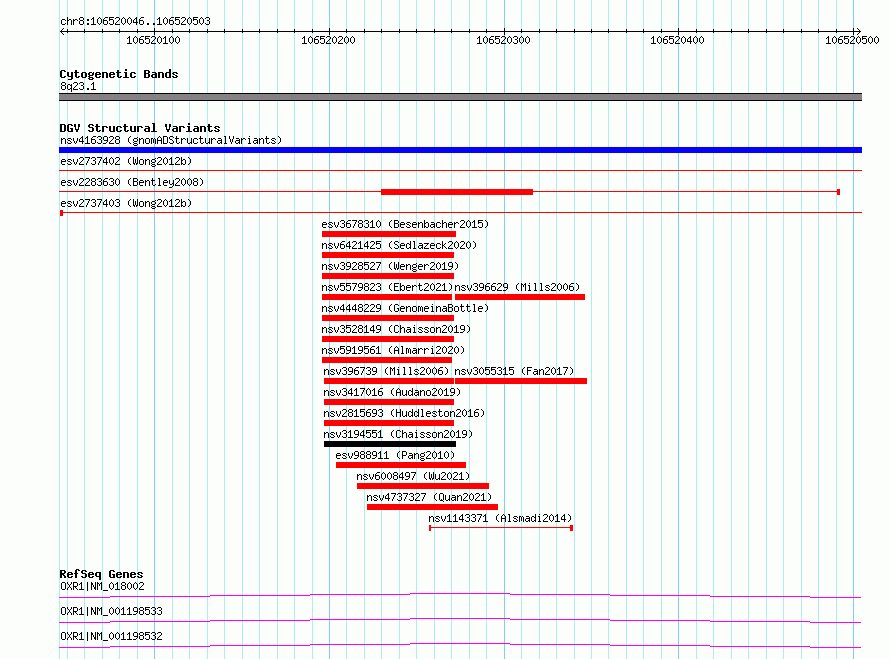Click the 106520500 ruler position
The width and height of the screenshot is (890, 659).
click(852, 40)
